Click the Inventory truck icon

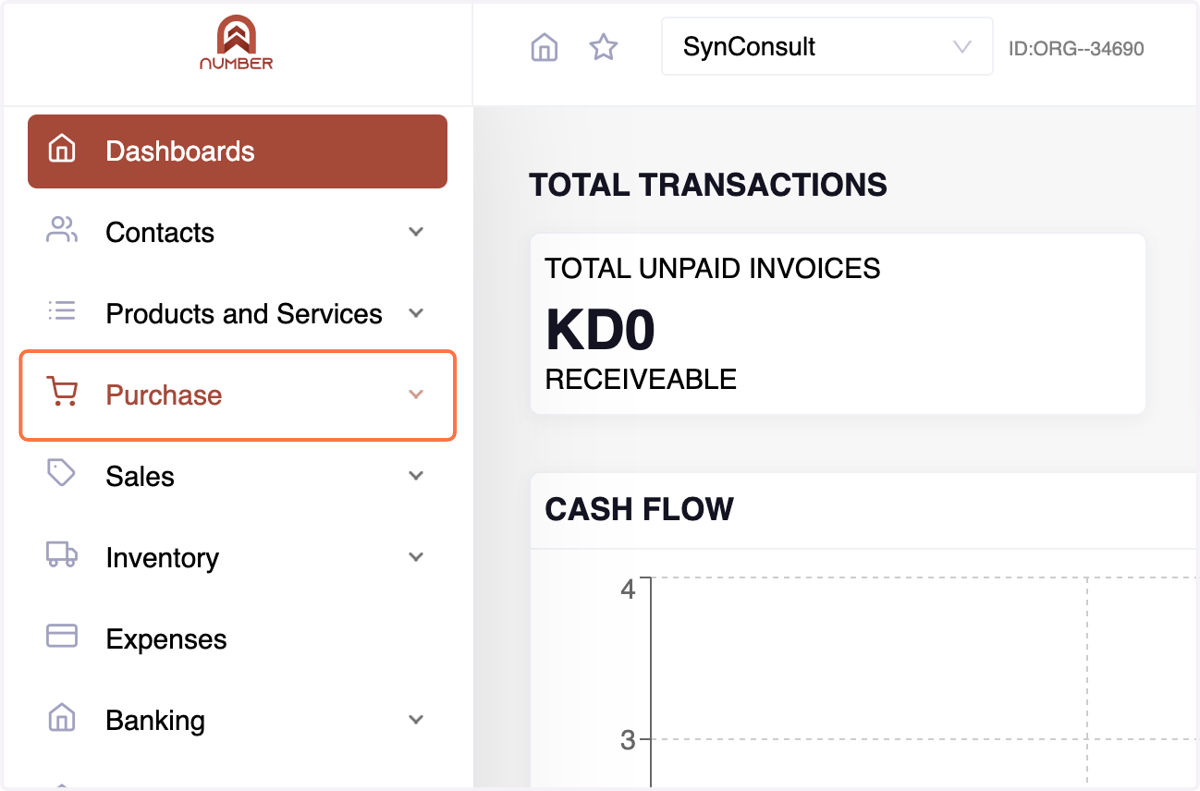pyautogui.click(x=62, y=555)
